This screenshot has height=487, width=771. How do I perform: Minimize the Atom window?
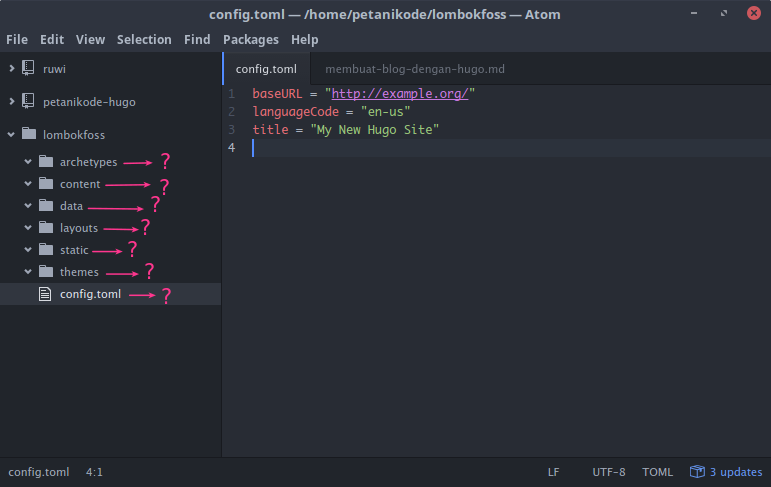tap(694, 13)
